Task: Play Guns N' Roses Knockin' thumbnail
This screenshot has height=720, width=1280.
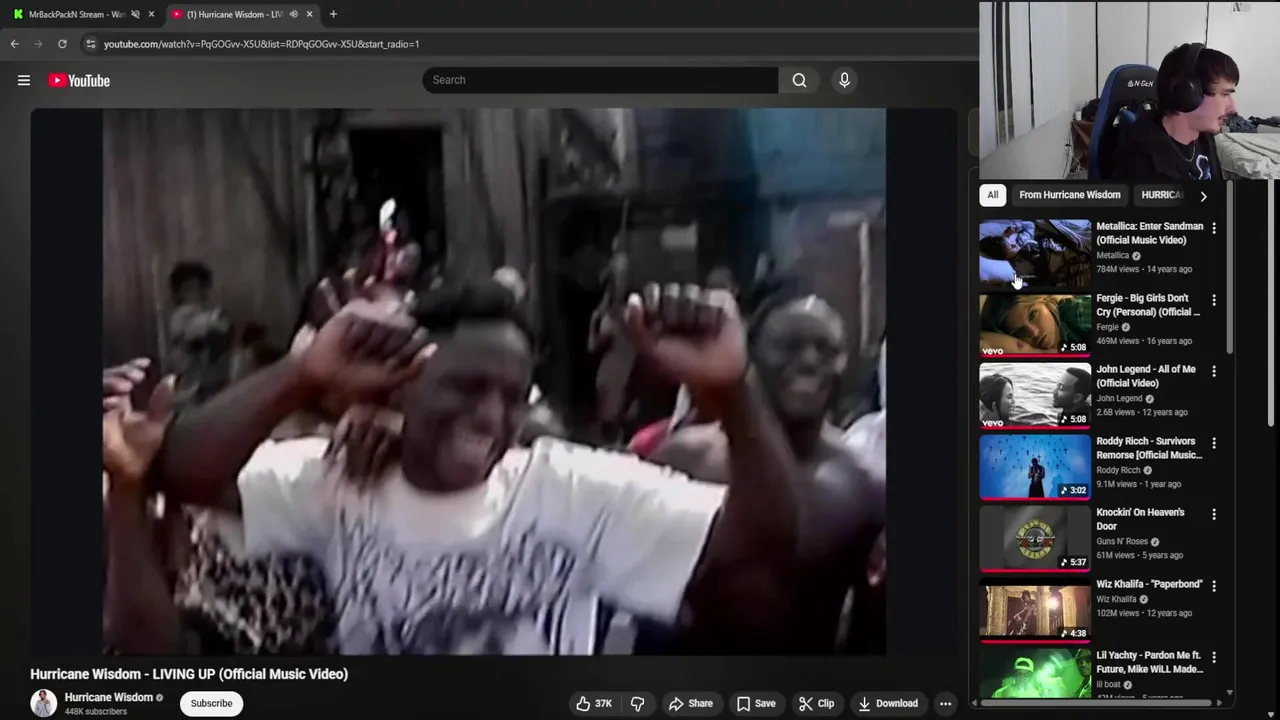Action: (x=1035, y=537)
